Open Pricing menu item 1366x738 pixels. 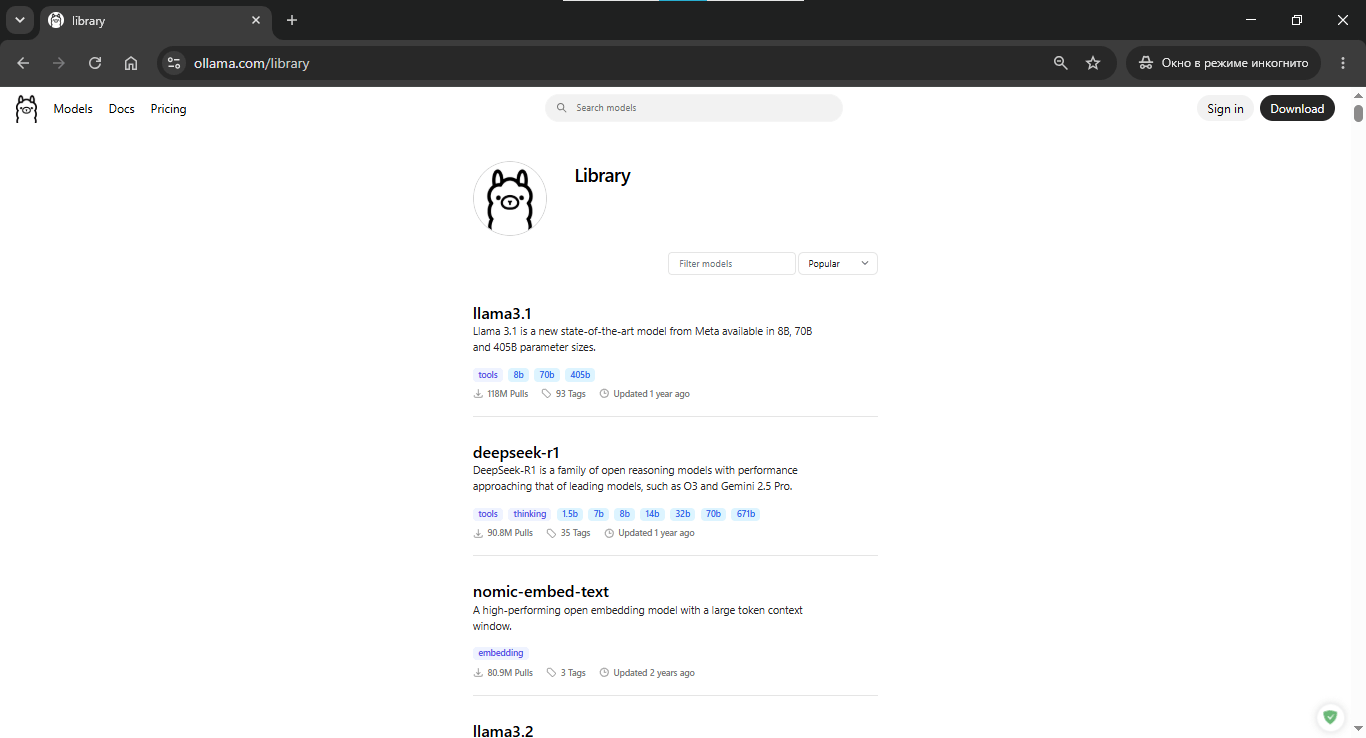(x=169, y=109)
